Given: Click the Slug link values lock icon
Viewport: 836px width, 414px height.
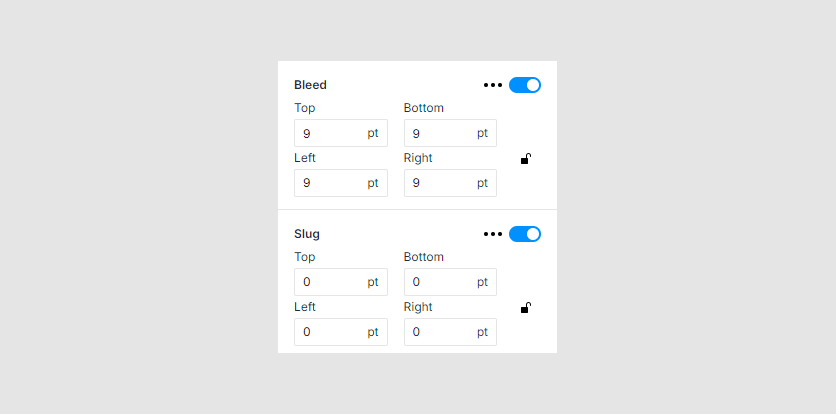Looking at the screenshot, I should click(526, 308).
